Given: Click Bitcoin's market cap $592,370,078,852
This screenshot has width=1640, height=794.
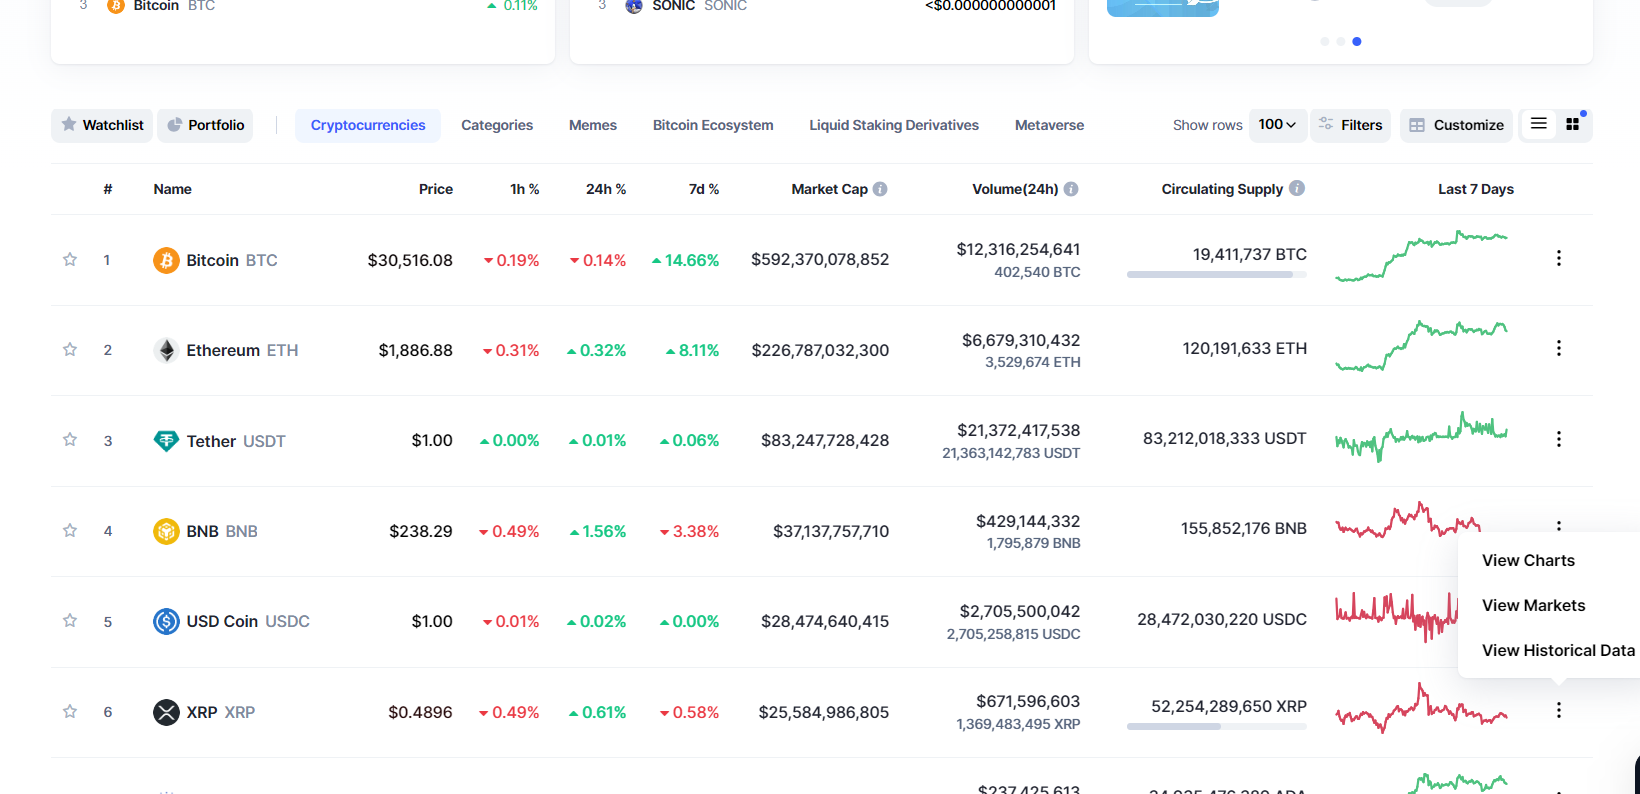Looking at the screenshot, I should point(820,260).
